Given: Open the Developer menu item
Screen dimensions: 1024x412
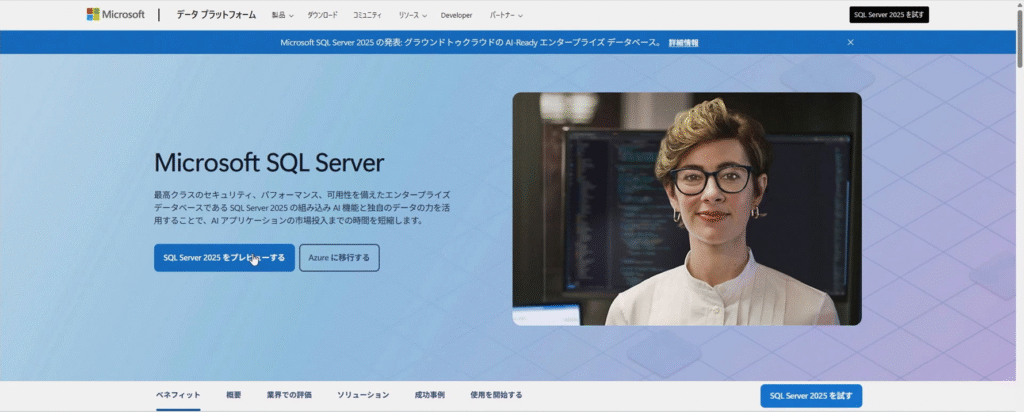Looking at the screenshot, I should tap(456, 15).
